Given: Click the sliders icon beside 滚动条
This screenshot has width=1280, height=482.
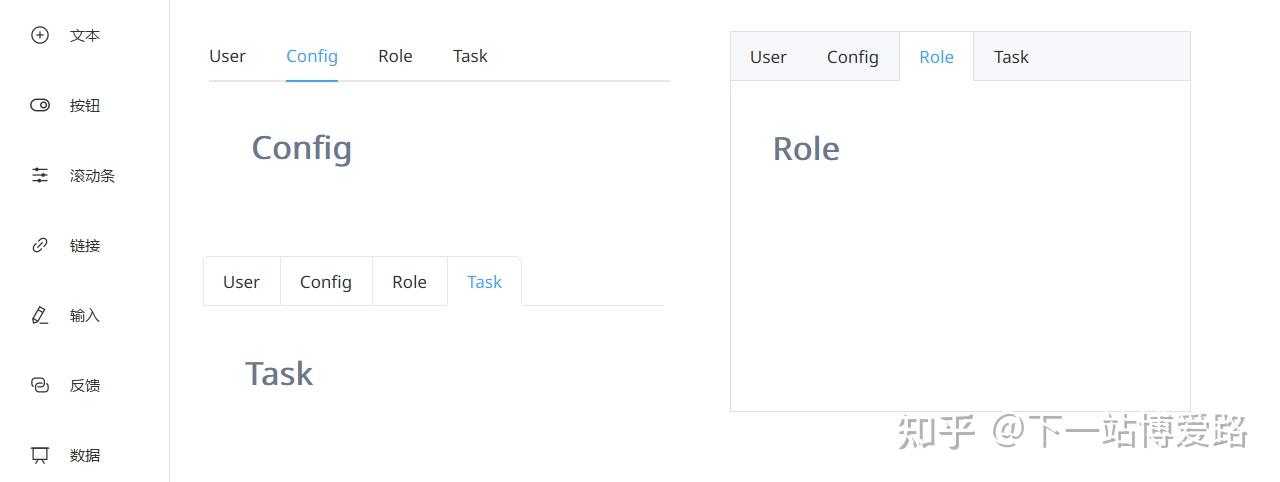Looking at the screenshot, I should [40, 175].
